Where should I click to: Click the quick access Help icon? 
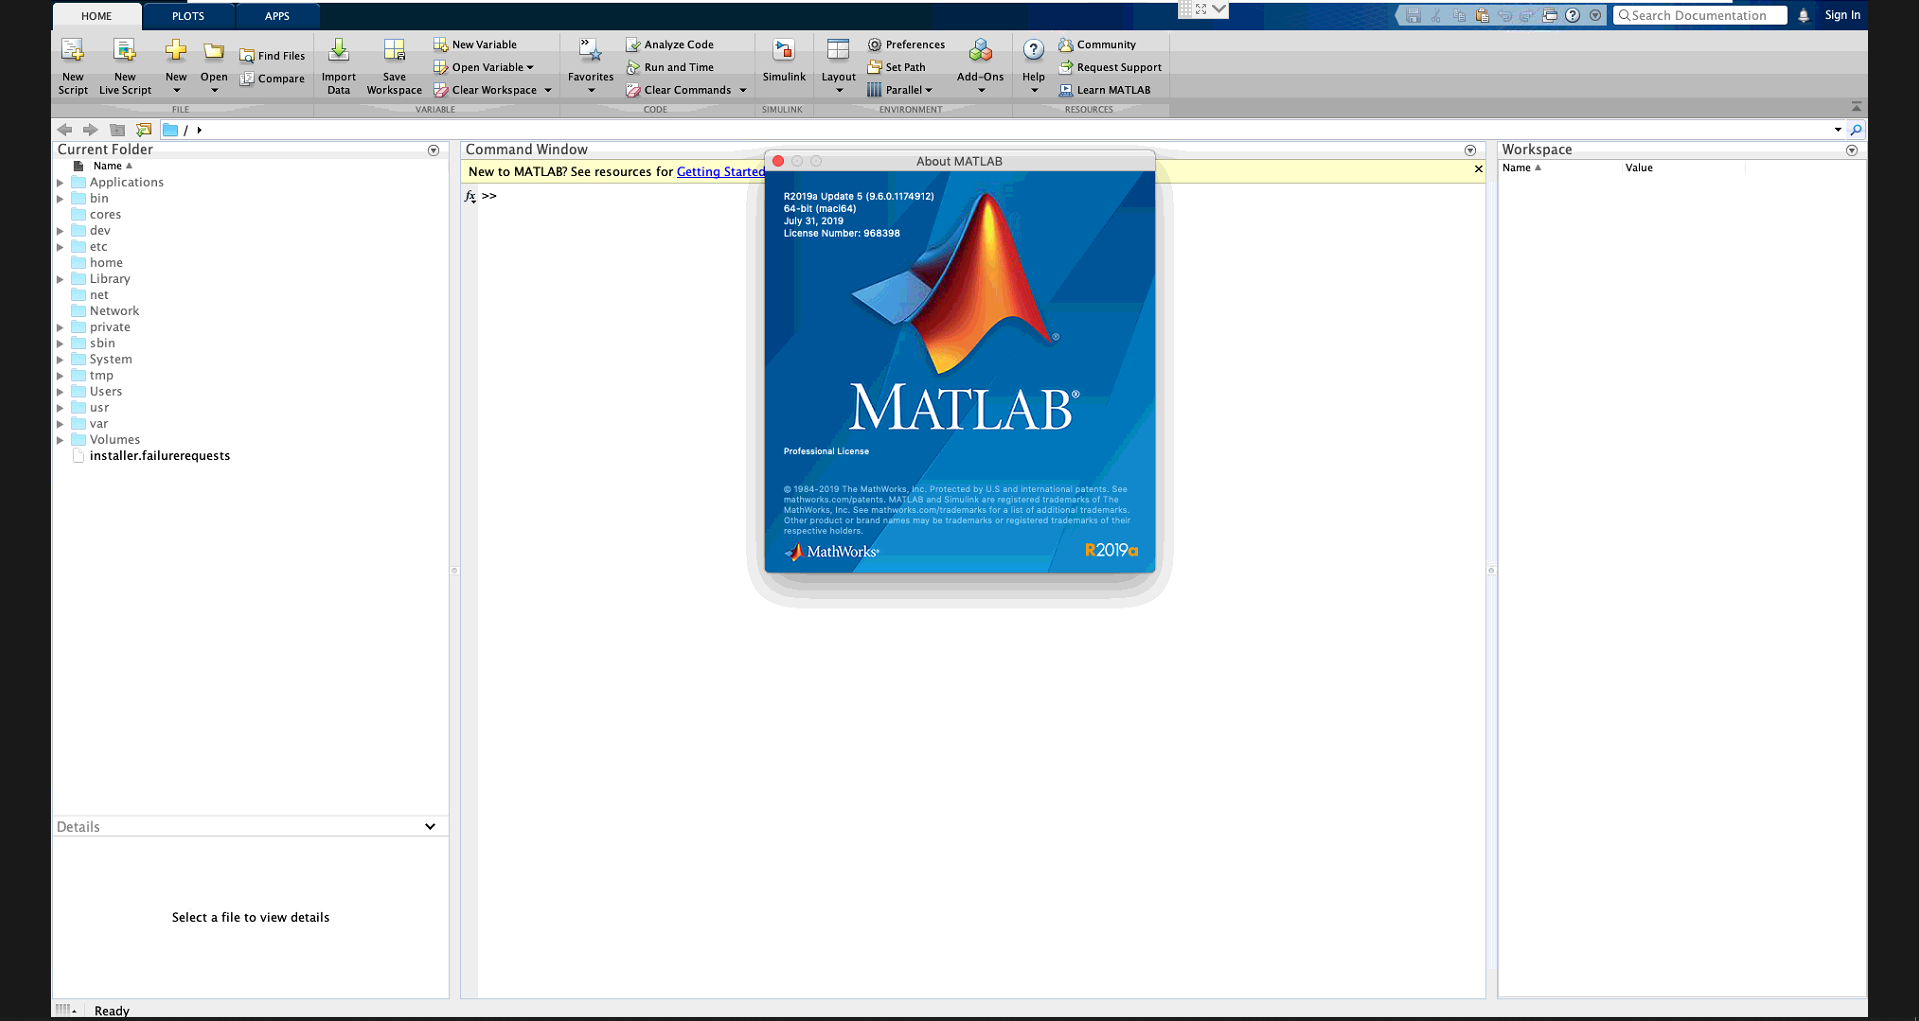pos(1573,15)
